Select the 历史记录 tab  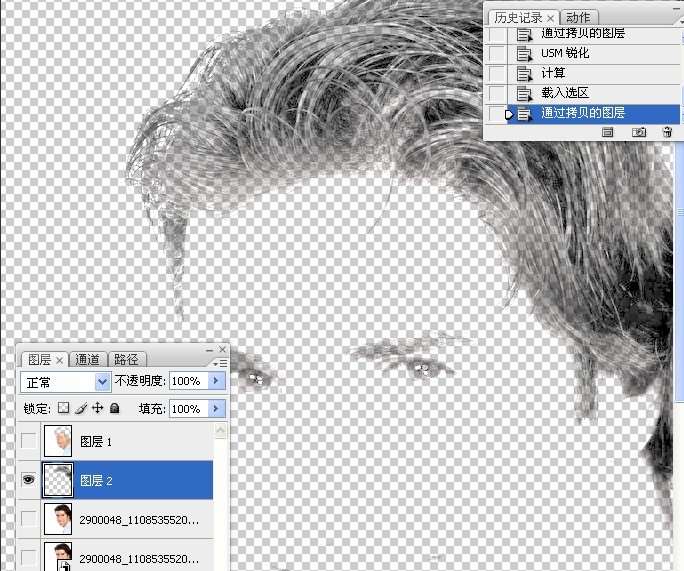(x=518, y=18)
